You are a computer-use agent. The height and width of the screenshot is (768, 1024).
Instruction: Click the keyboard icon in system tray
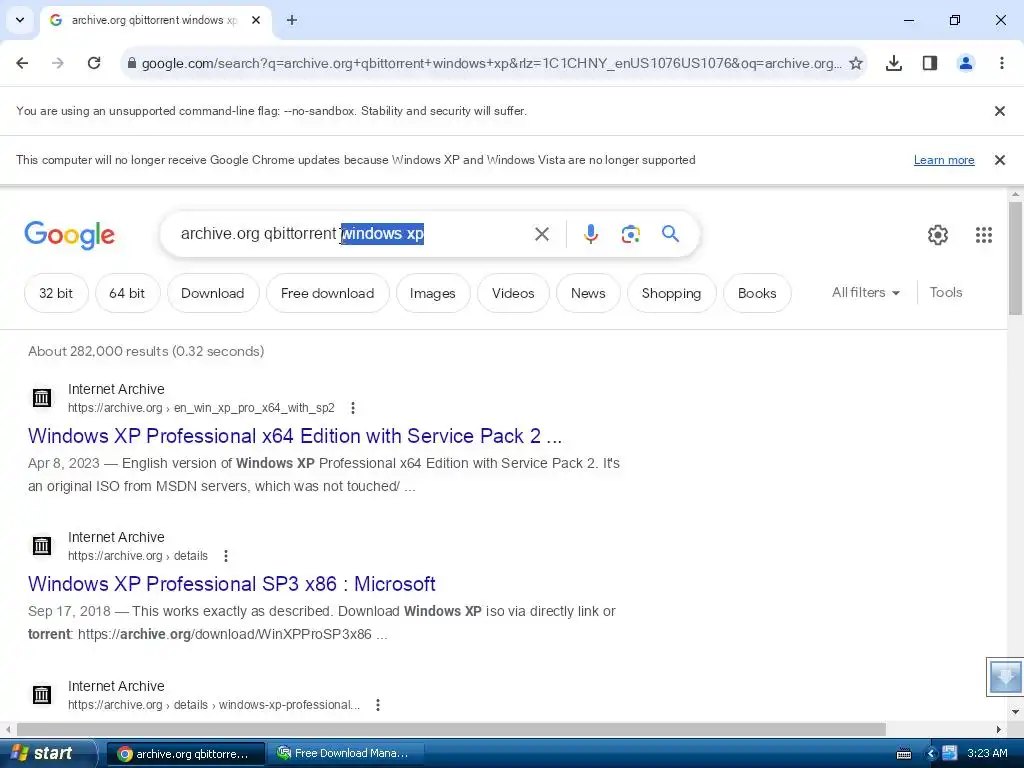[x=904, y=754]
